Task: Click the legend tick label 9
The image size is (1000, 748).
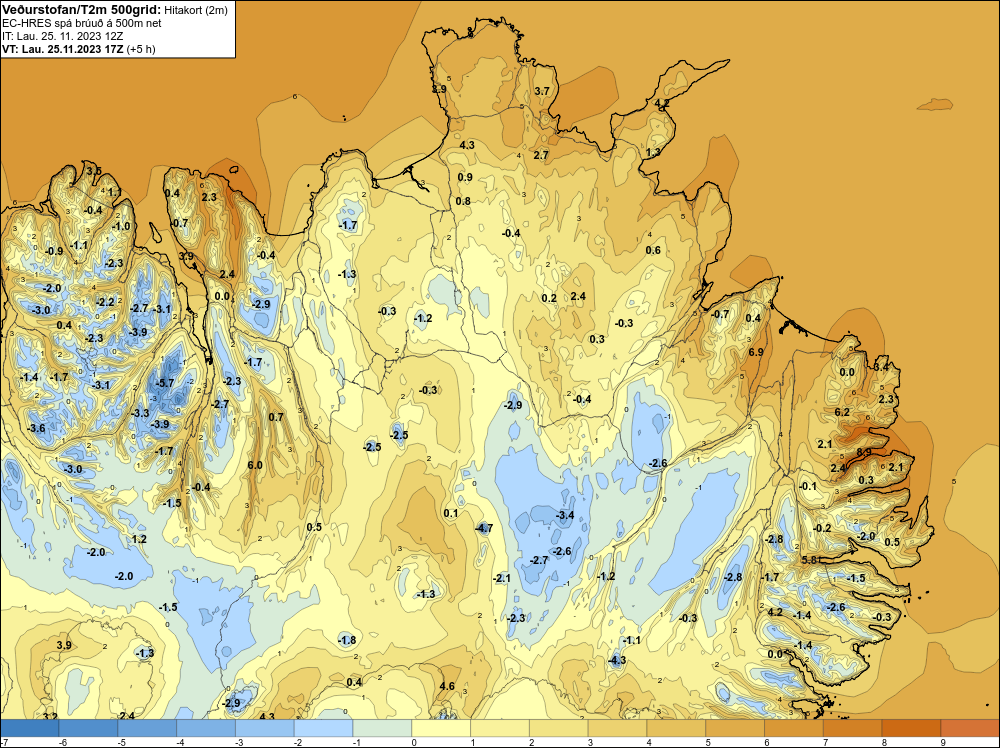Action: 941,742
